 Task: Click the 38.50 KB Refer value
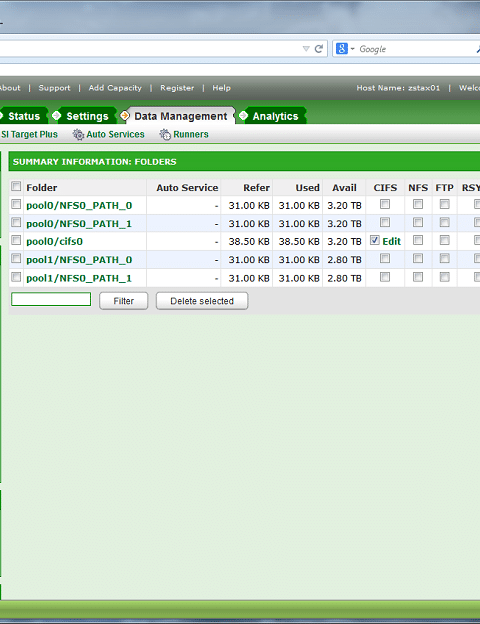pyautogui.click(x=249, y=242)
